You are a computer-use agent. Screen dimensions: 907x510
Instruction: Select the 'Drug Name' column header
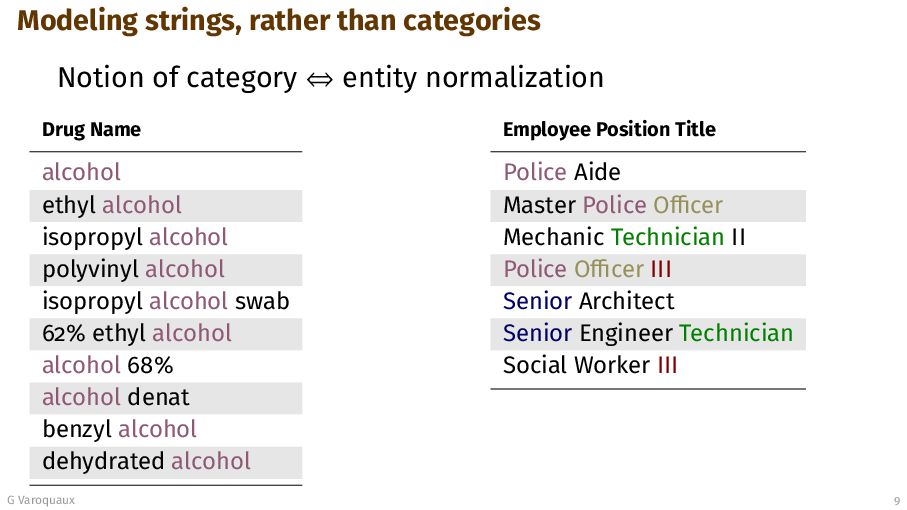click(91, 130)
